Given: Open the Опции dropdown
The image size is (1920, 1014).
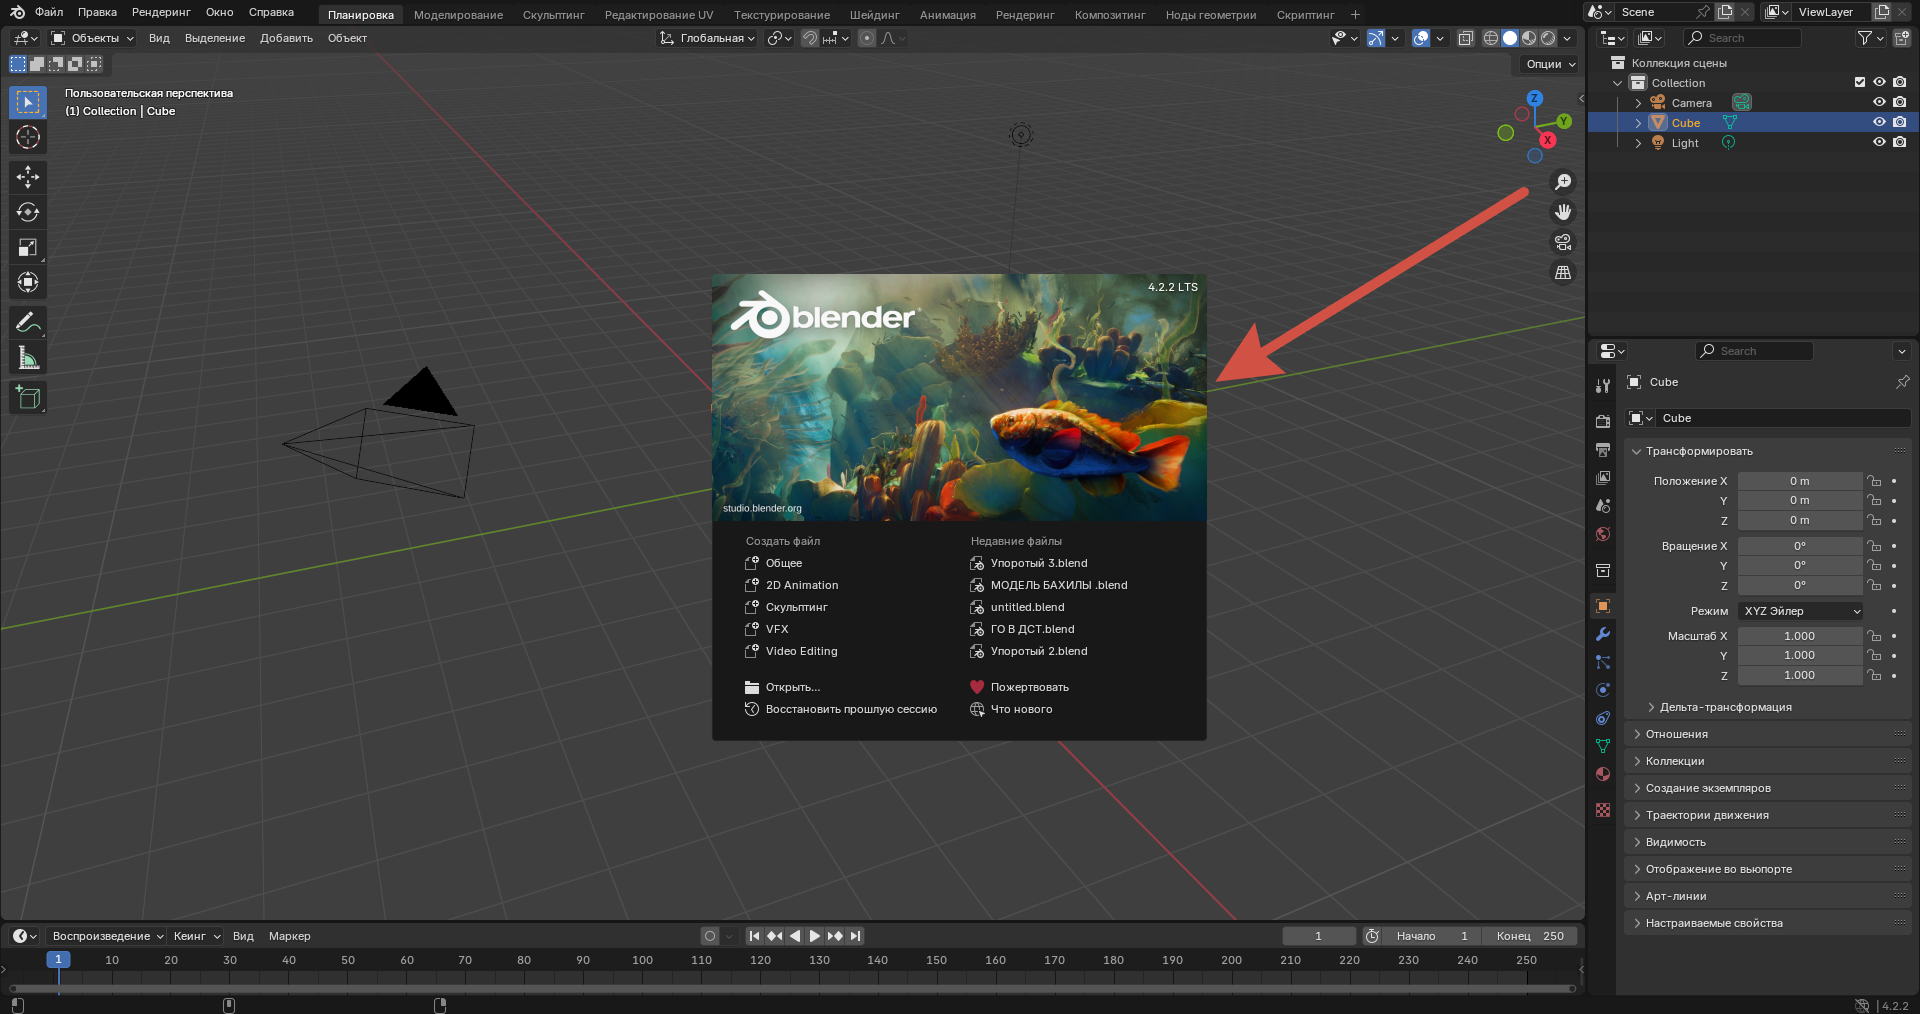Looking at the screenshot, I should click(x=1550, y=64).
